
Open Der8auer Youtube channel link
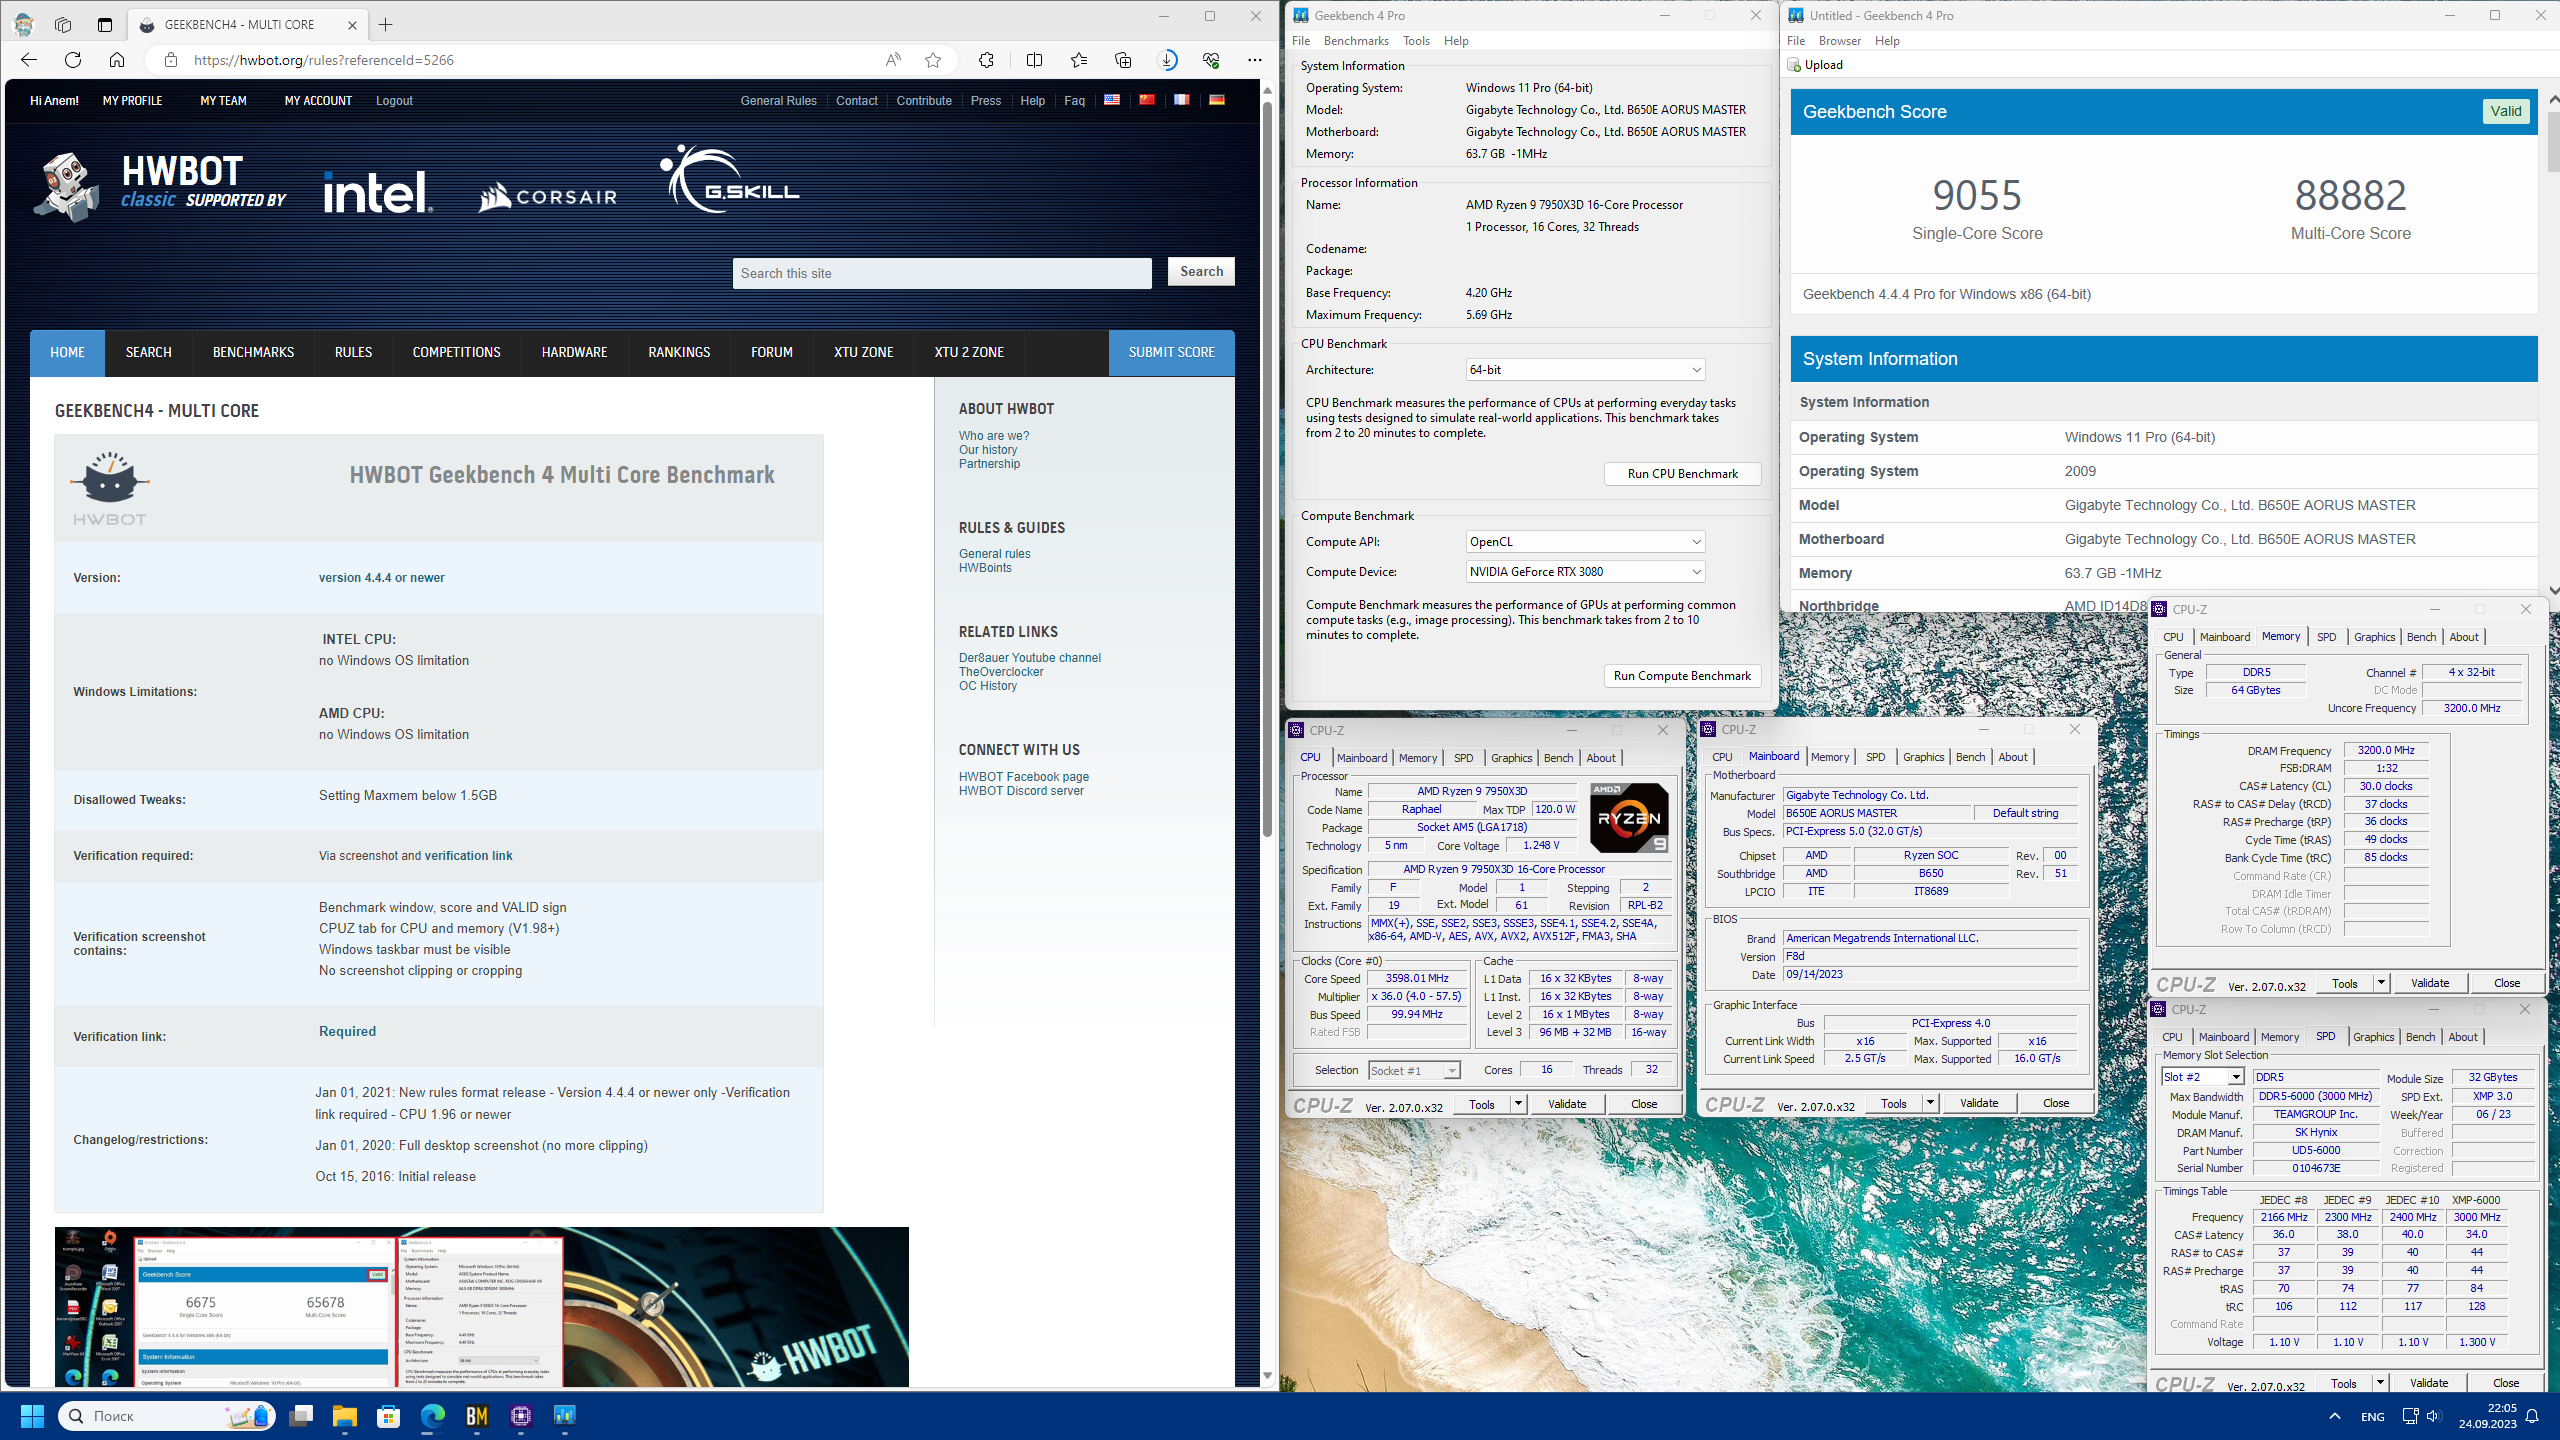[x=1029, y=658]
